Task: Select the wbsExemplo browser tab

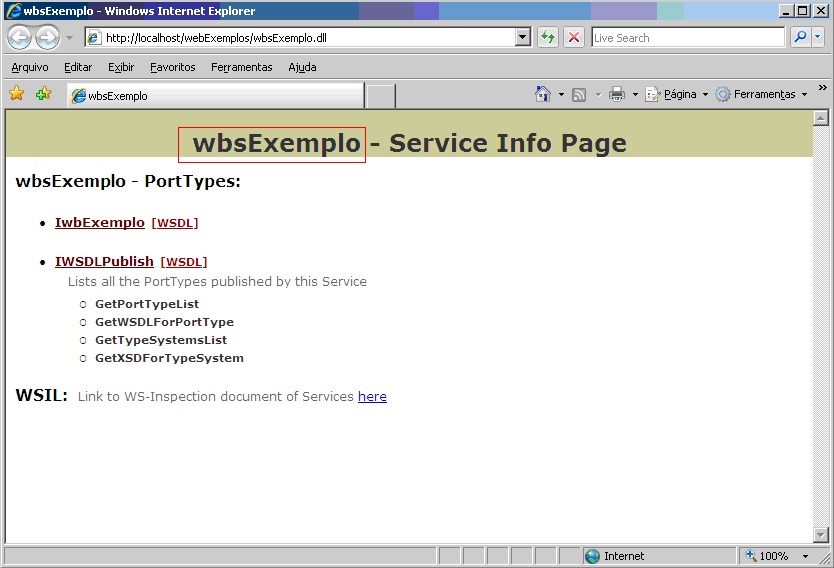Action: pyautogui.click(x=215, y=96)
